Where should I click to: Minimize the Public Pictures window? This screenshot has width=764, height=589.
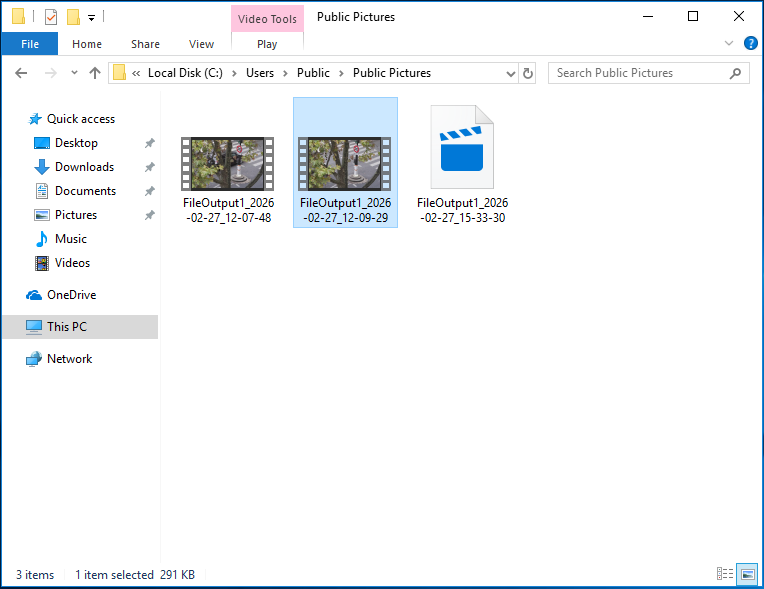coord(648,16)
